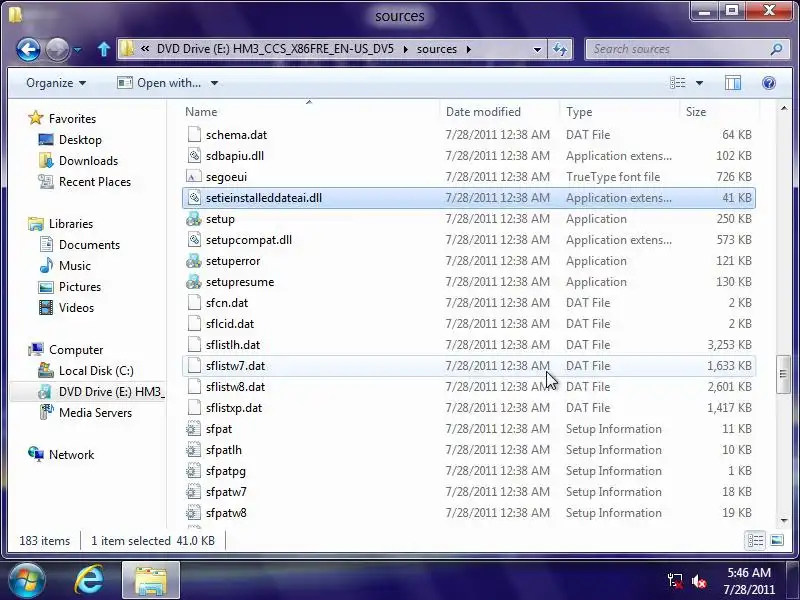Screen dimensions: 800x600
Task: Click the search magnifier icon
Action: [777, 49]
